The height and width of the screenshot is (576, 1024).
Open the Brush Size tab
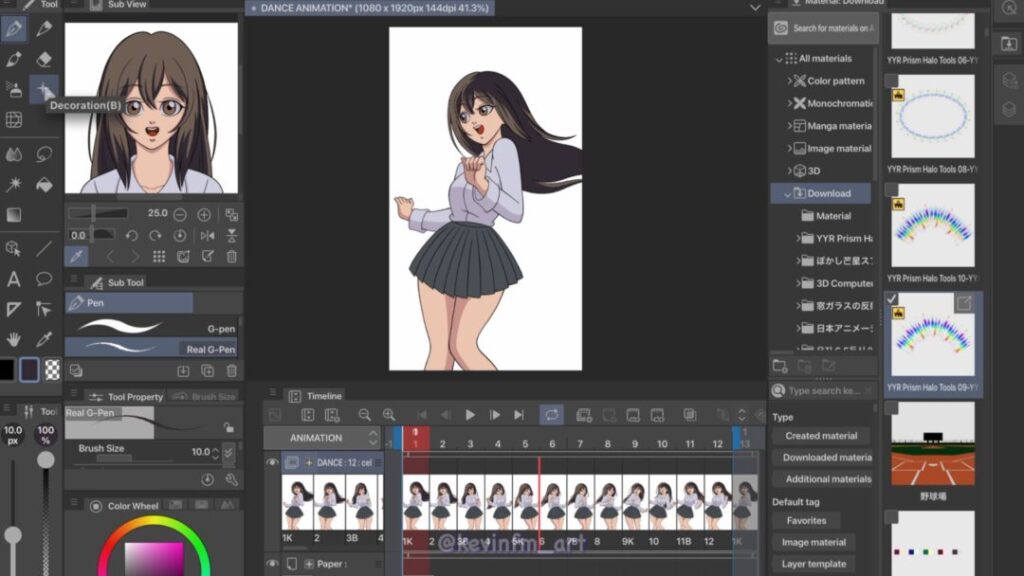204,396
